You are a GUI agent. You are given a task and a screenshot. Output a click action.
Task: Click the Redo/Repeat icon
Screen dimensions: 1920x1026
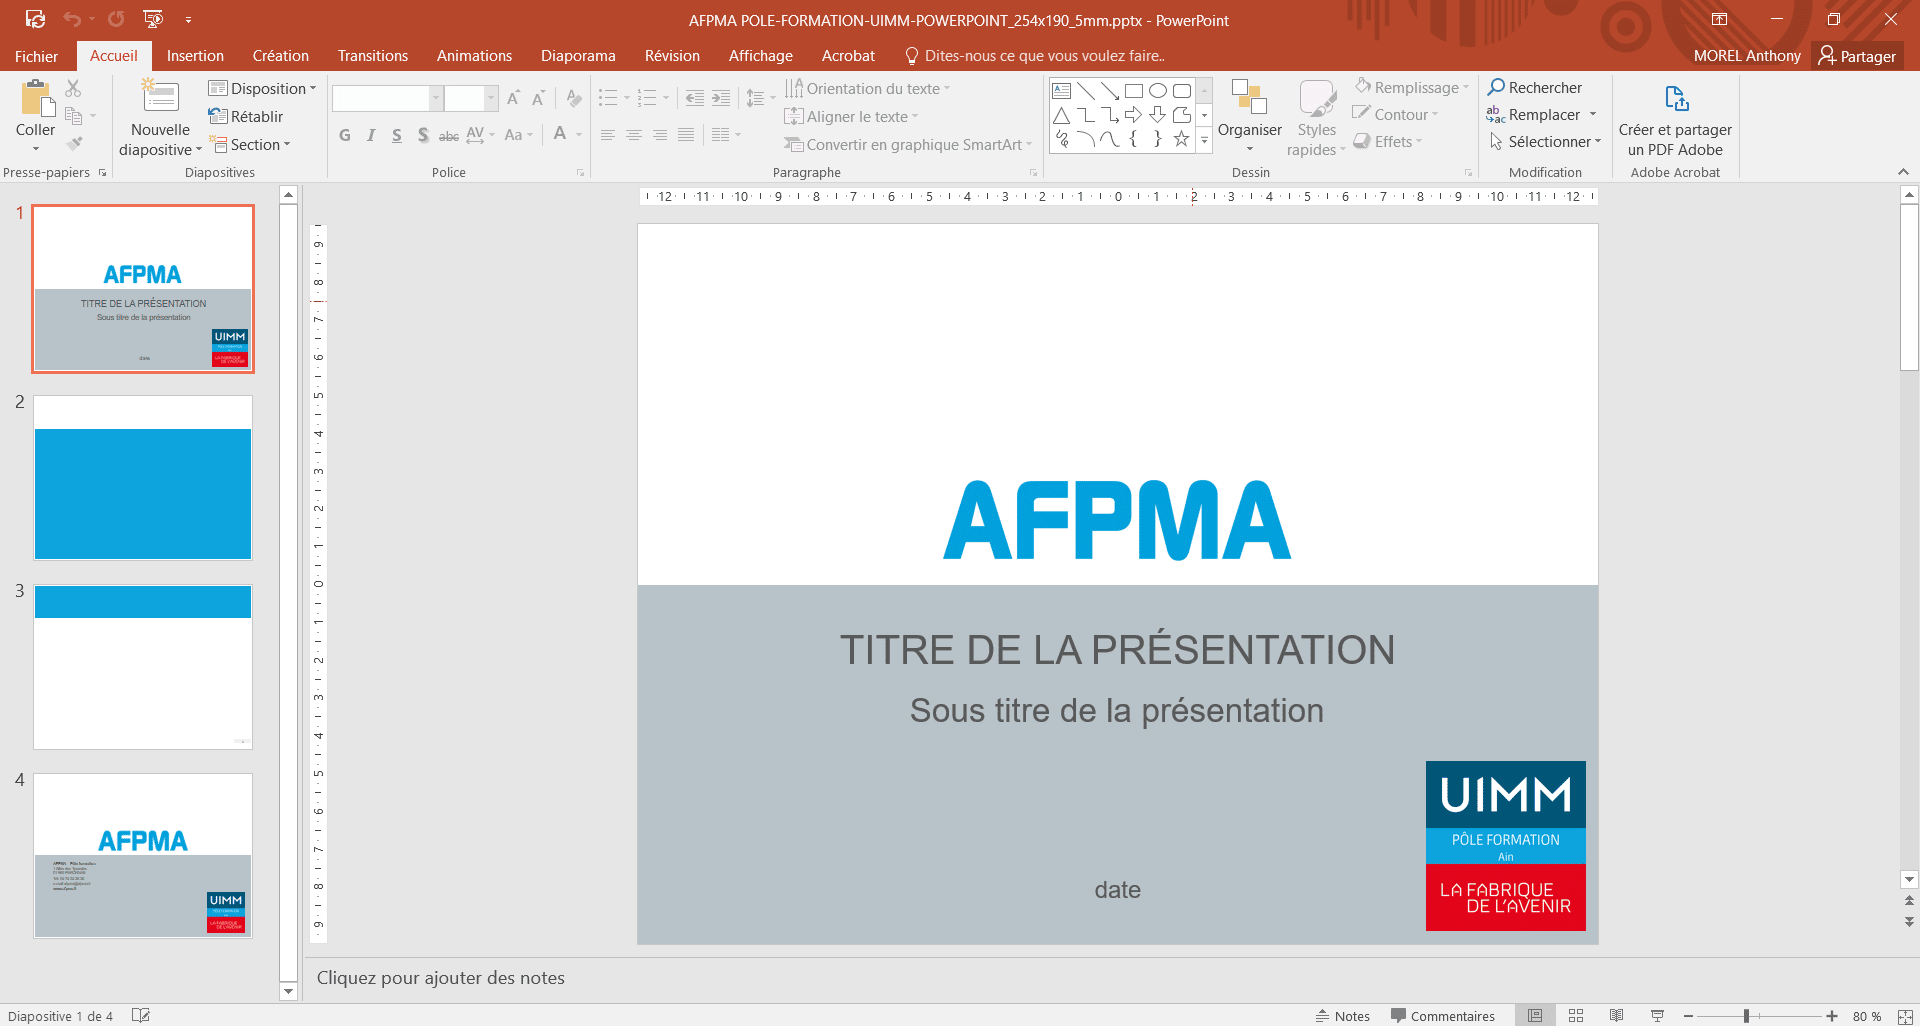coord(116,19)
